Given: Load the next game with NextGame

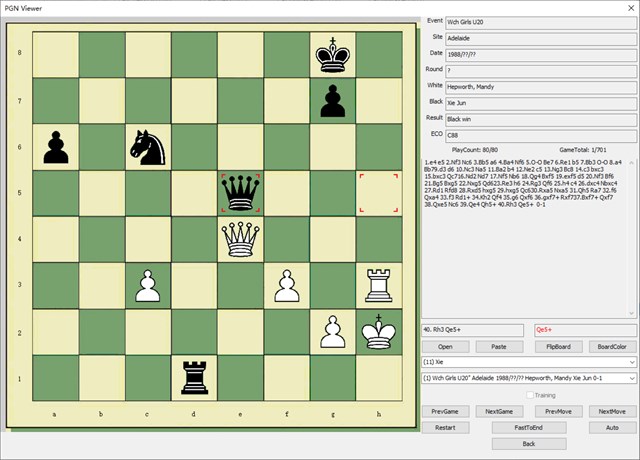Looking at the screenshot, I should coord(499,411).
